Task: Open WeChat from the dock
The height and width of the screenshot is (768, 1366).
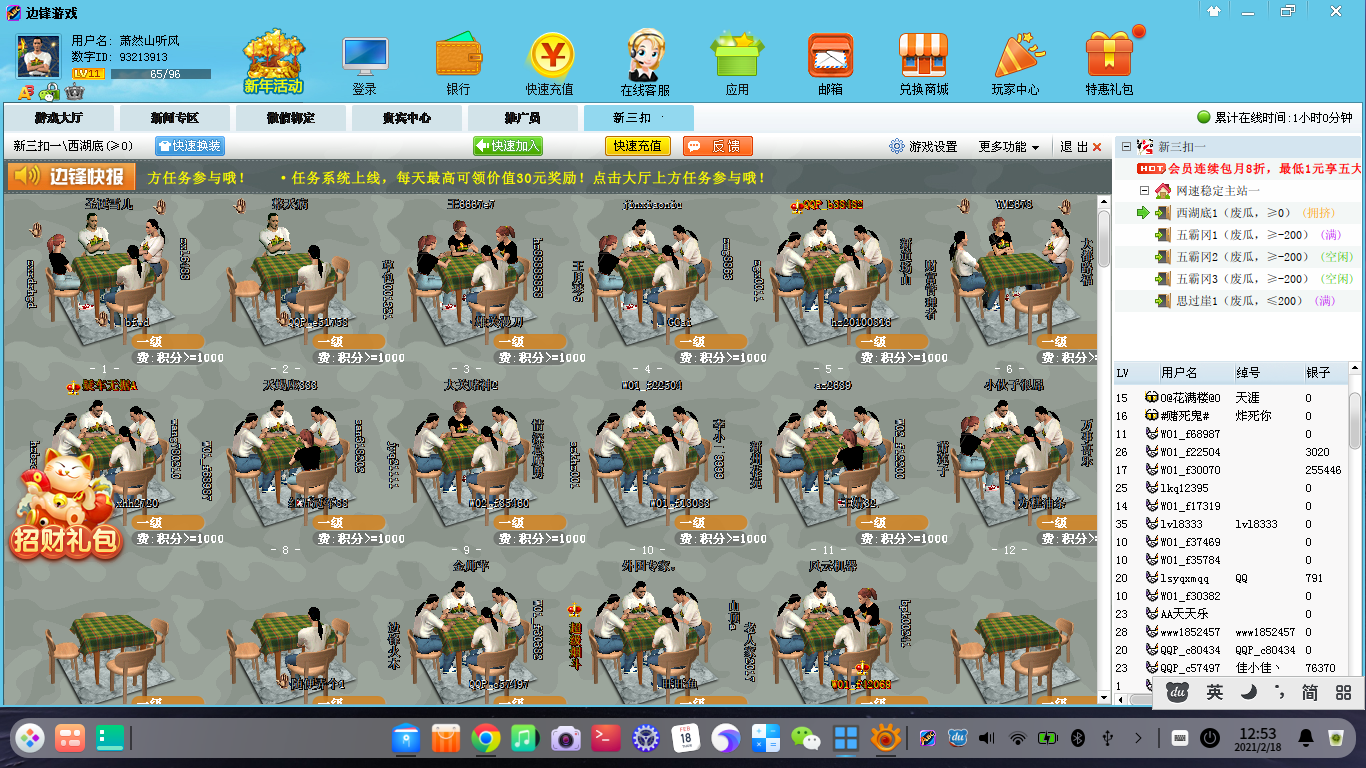Action: [806, 739]
